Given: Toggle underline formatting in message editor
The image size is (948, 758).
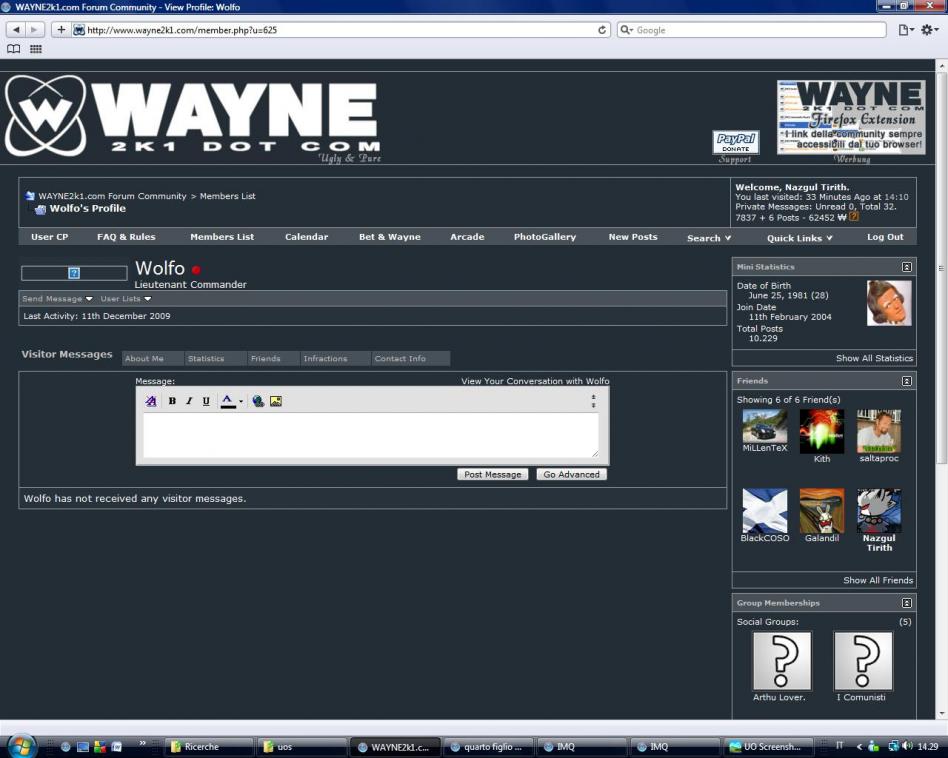Looking at the screenshot, I should click(206, 401).
